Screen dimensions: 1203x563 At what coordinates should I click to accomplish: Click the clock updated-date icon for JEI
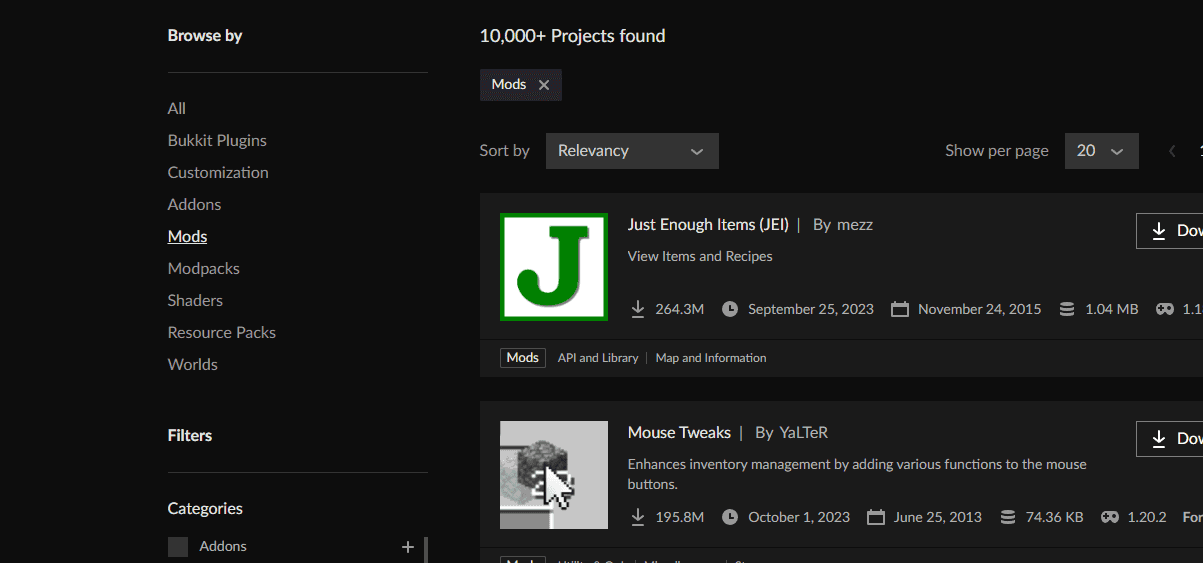point(730,309)
